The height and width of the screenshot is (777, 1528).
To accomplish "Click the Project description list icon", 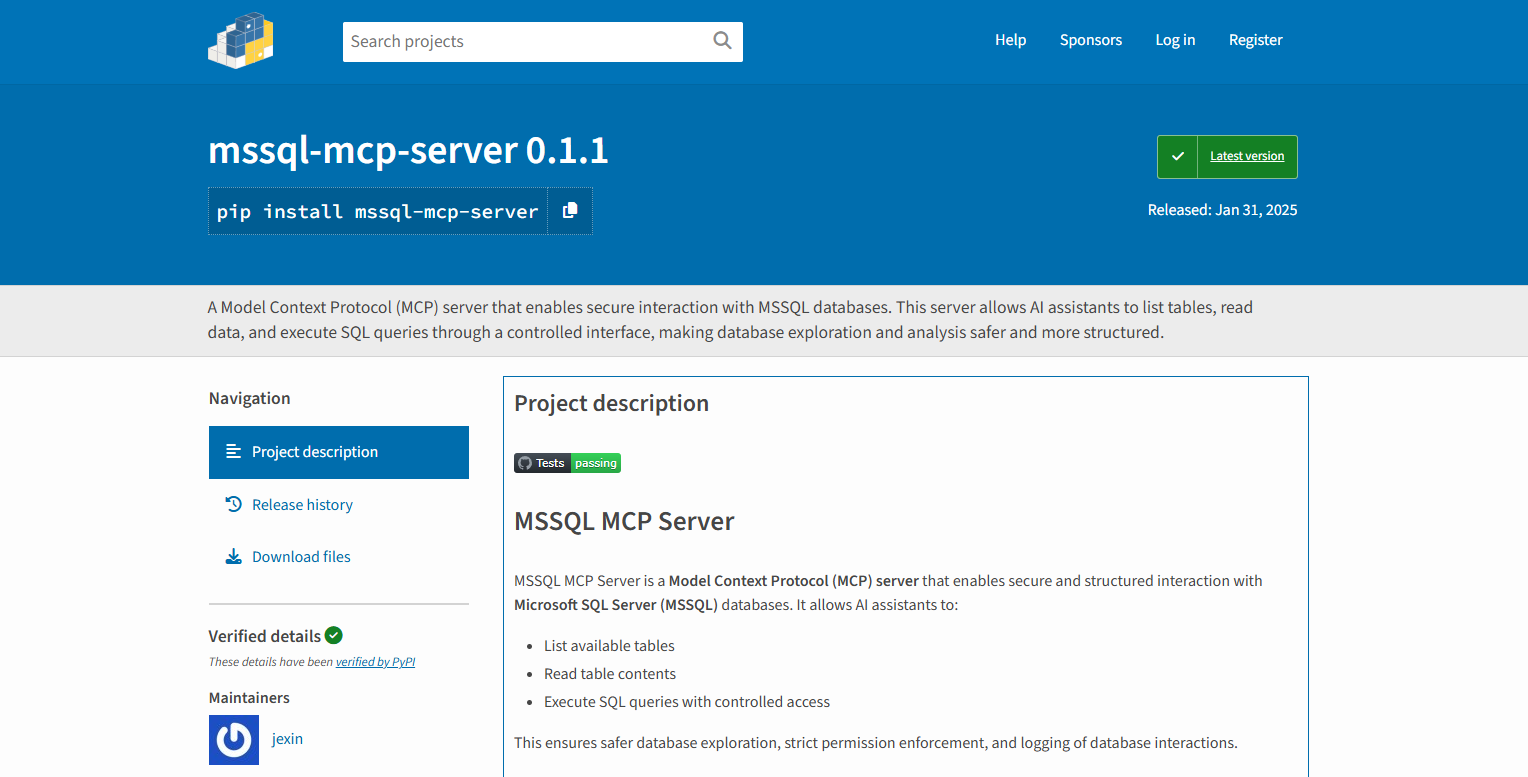I will (x=234, y=451).
